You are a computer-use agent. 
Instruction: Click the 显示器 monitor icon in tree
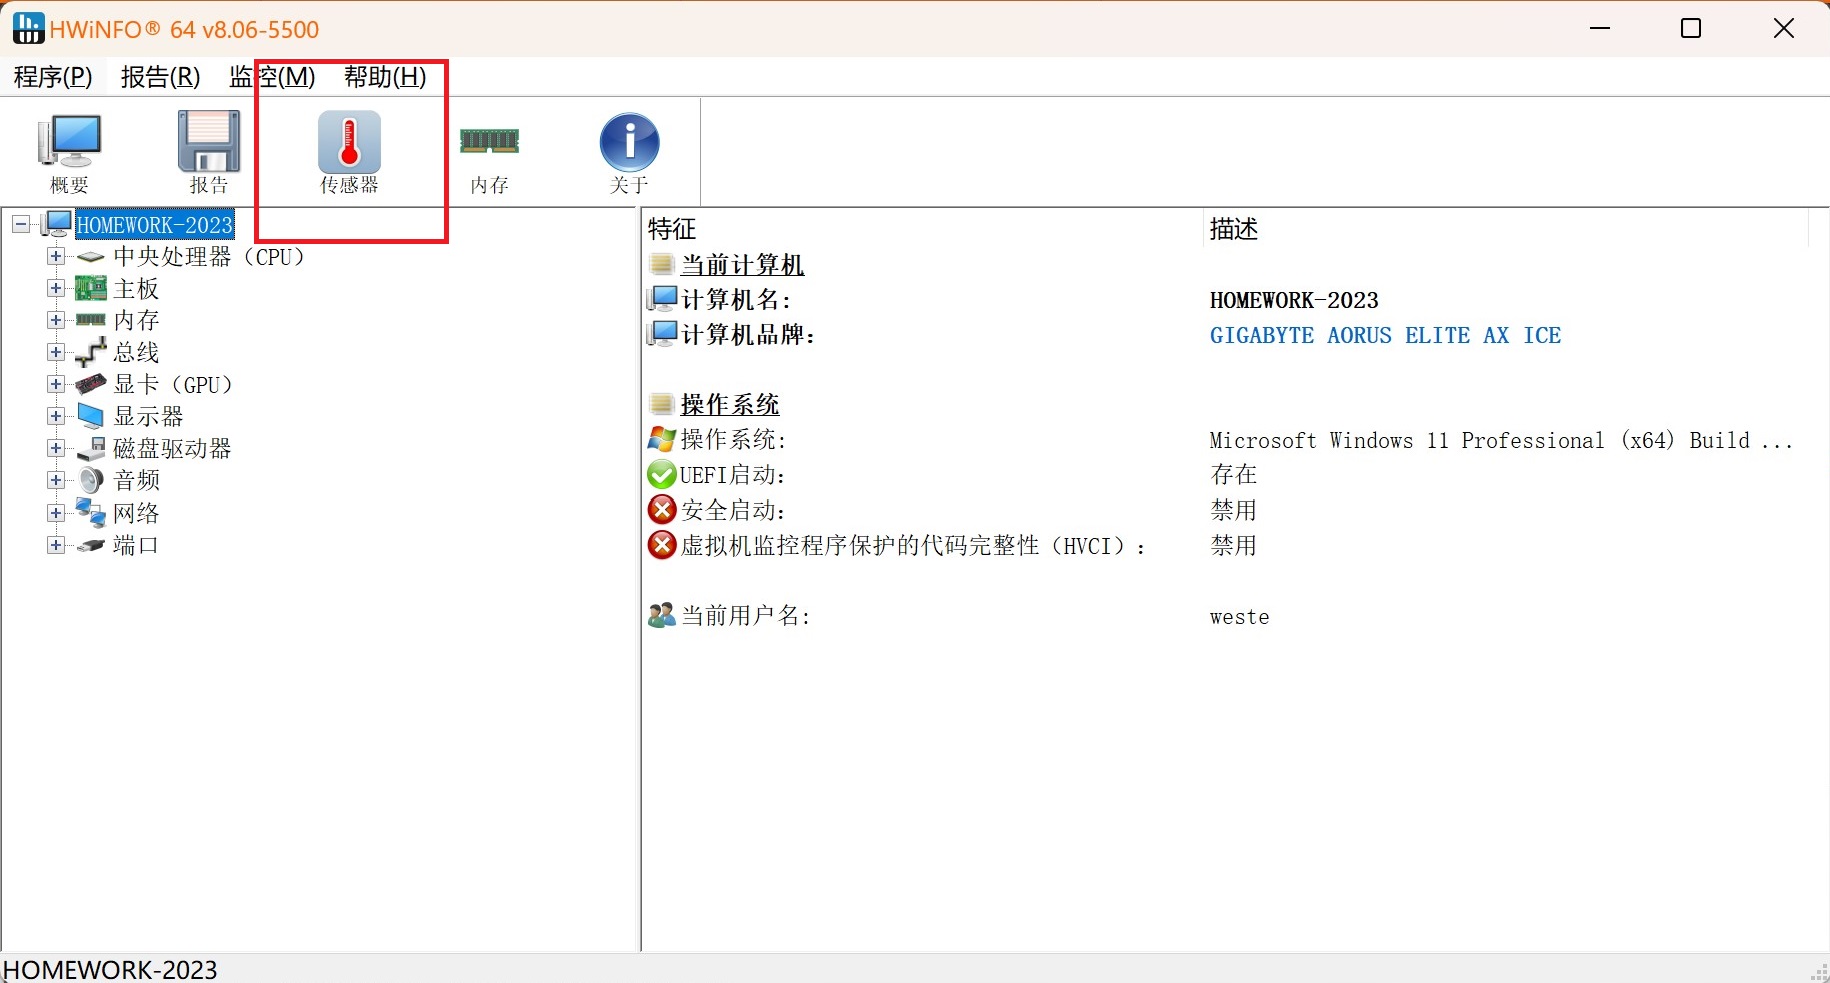click(91, 416)
